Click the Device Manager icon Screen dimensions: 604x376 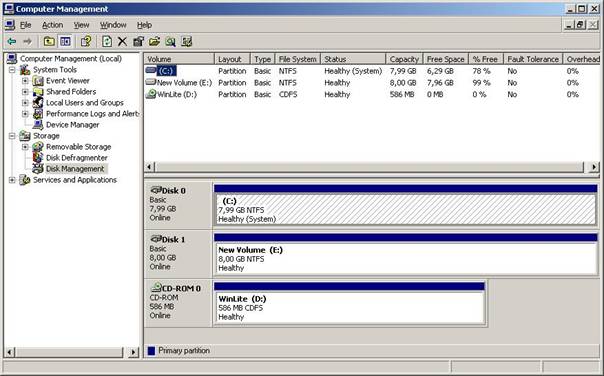tap(38, 125)
